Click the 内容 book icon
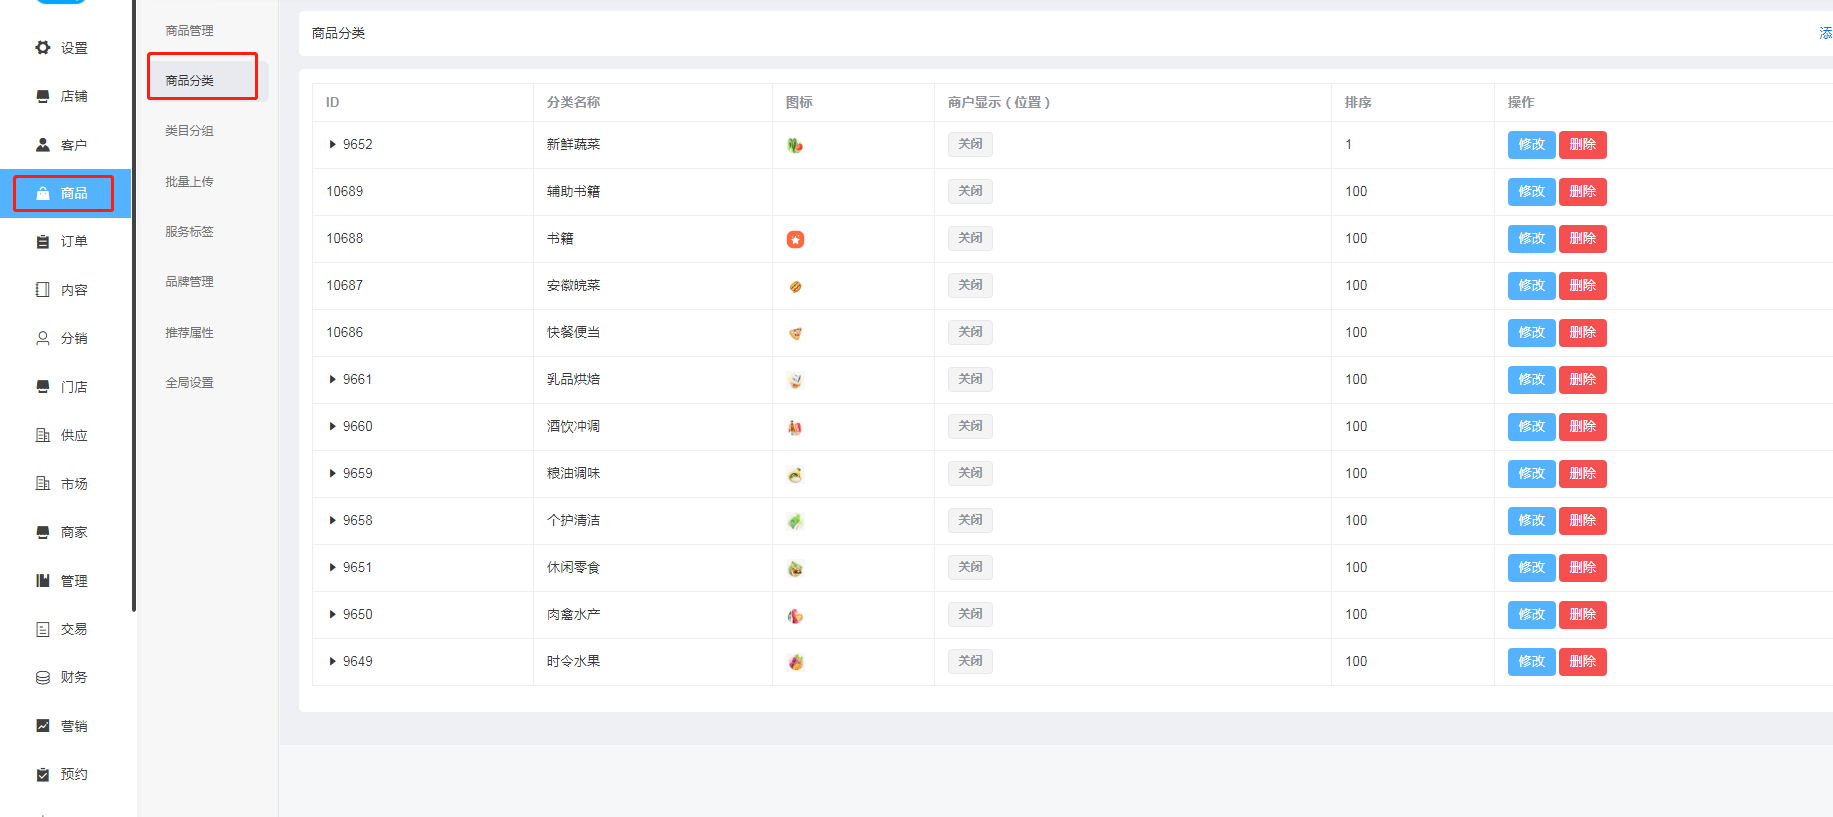The image size is (1833, 817). pos(43,289)
